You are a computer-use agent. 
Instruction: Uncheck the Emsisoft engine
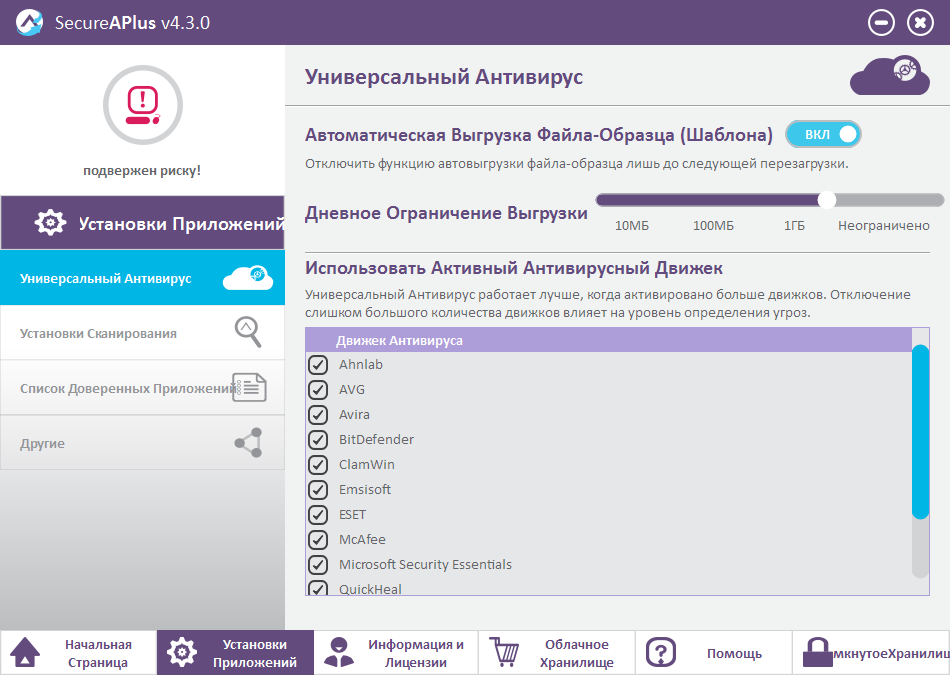pyautogui.click(x=318, y=489)
